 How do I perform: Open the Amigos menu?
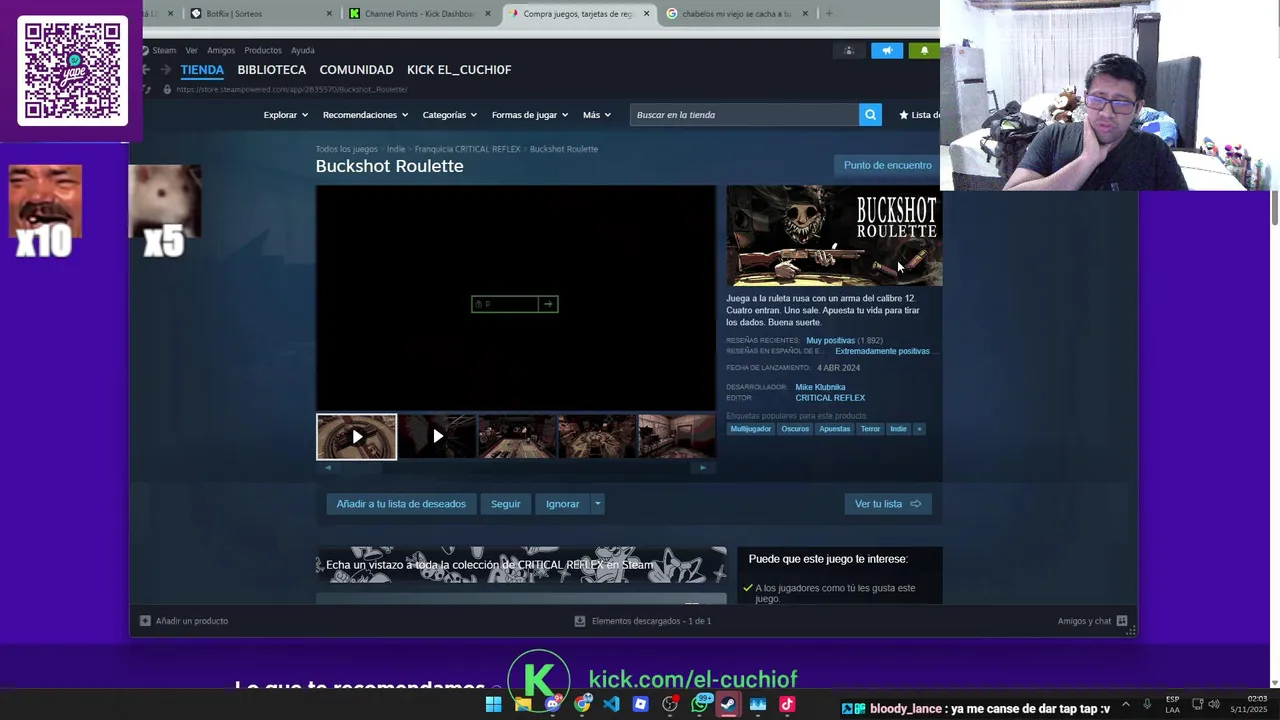coord(221,50)
